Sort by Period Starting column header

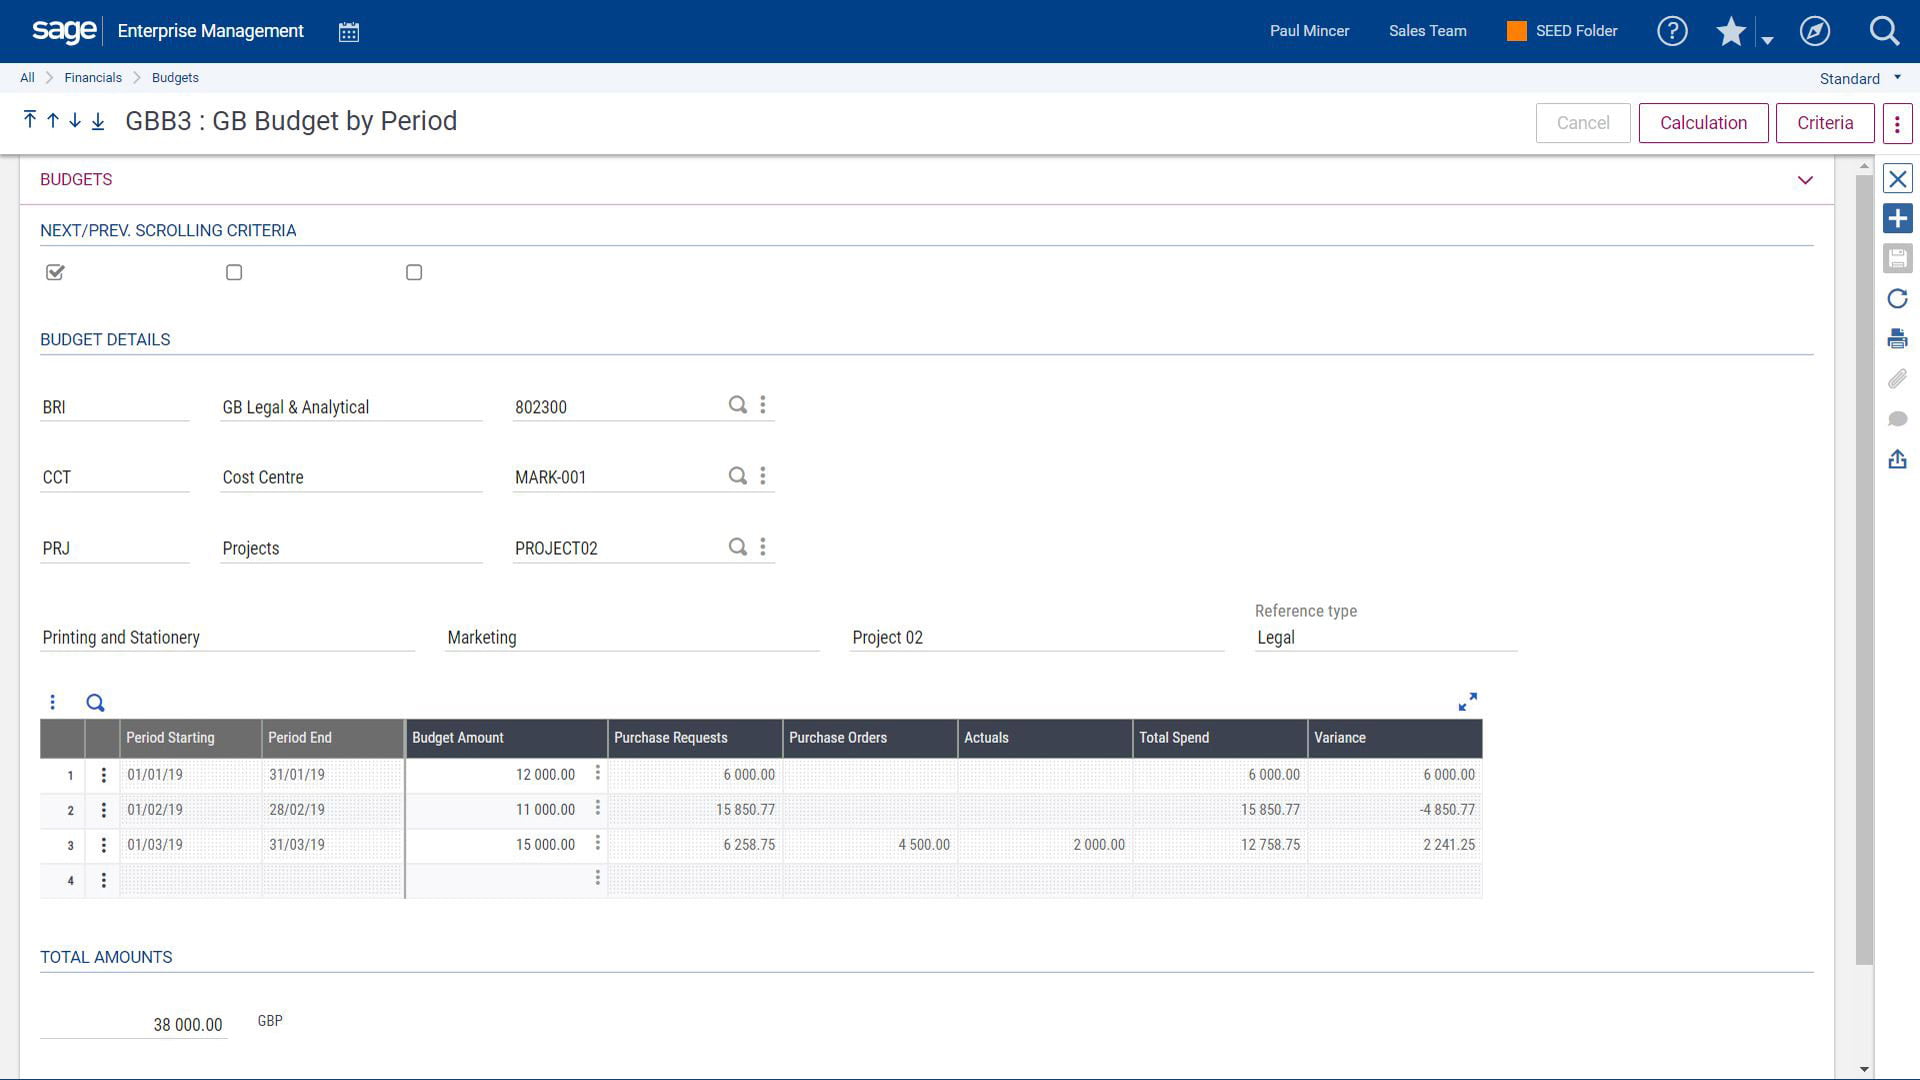coord(190,738)
